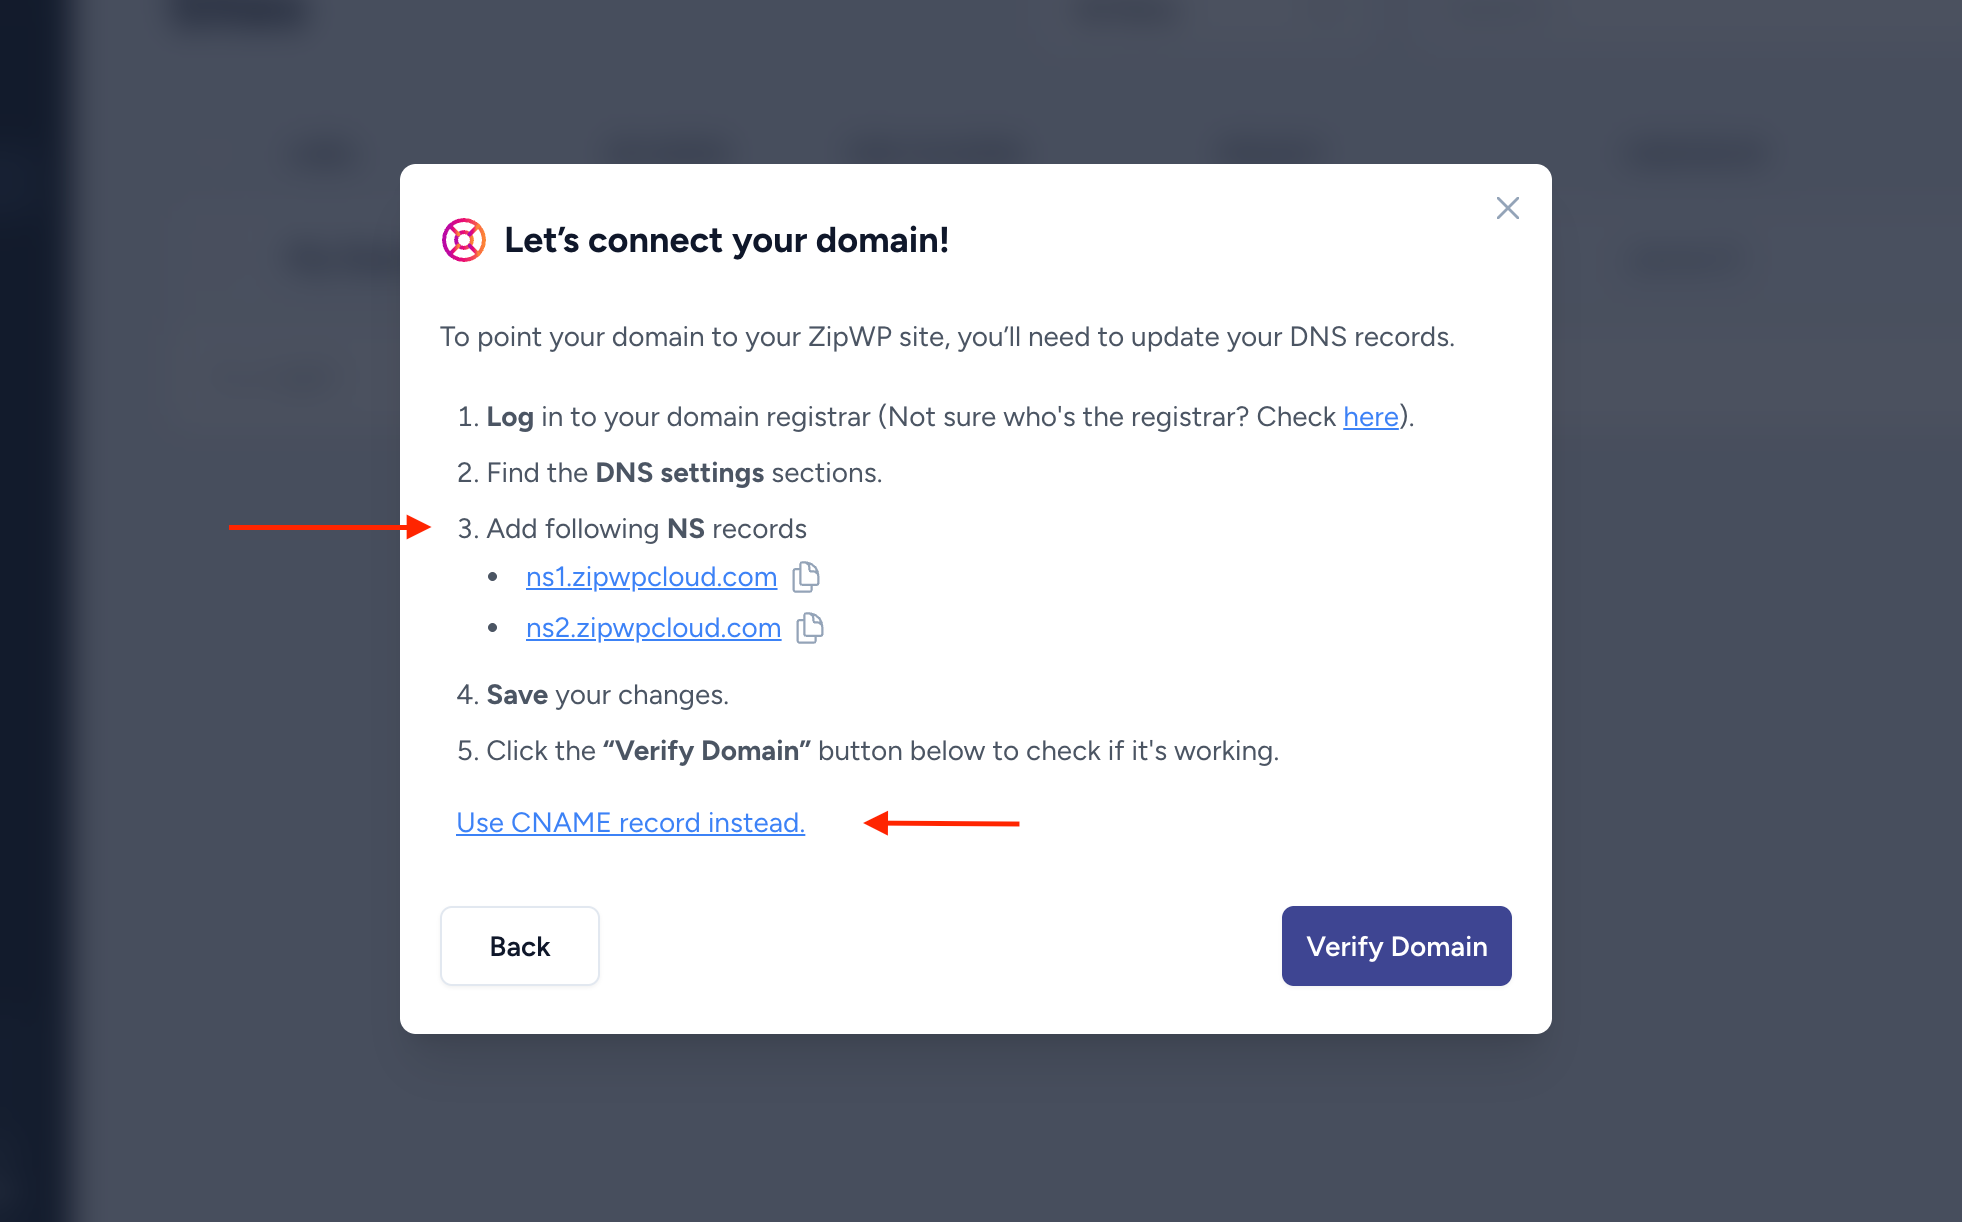The image size is (1962, 1222).
Task: Copy the ns2.zipwpcloud.com nameserver
Action: (810, 628)
